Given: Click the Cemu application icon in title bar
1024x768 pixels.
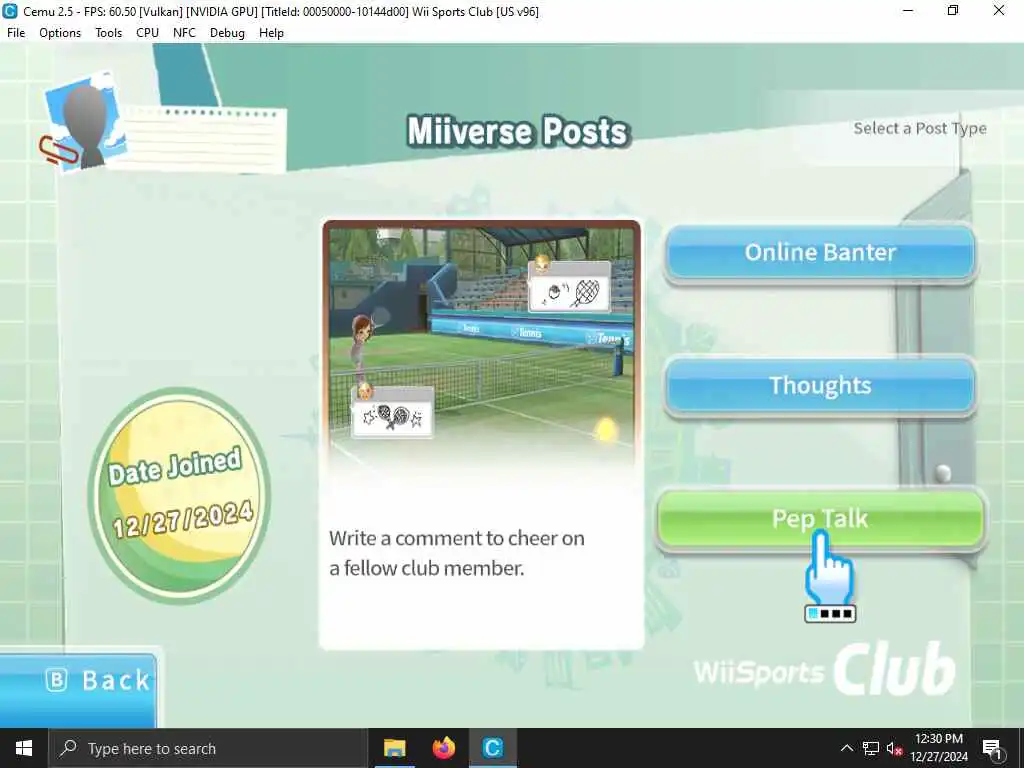Looking at the screenshot, I should coord(10,11).
